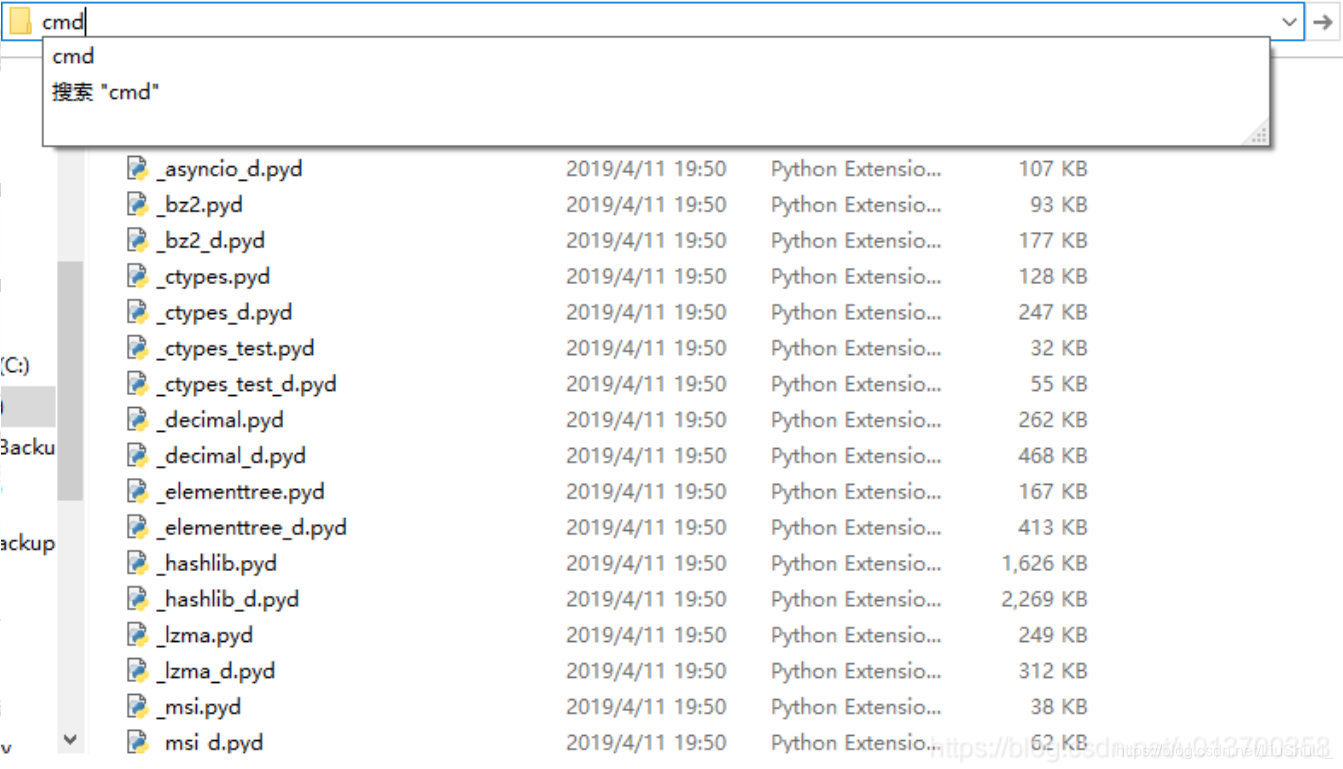Click the date cell of _bz2.pyd row

tap(646, 205)
